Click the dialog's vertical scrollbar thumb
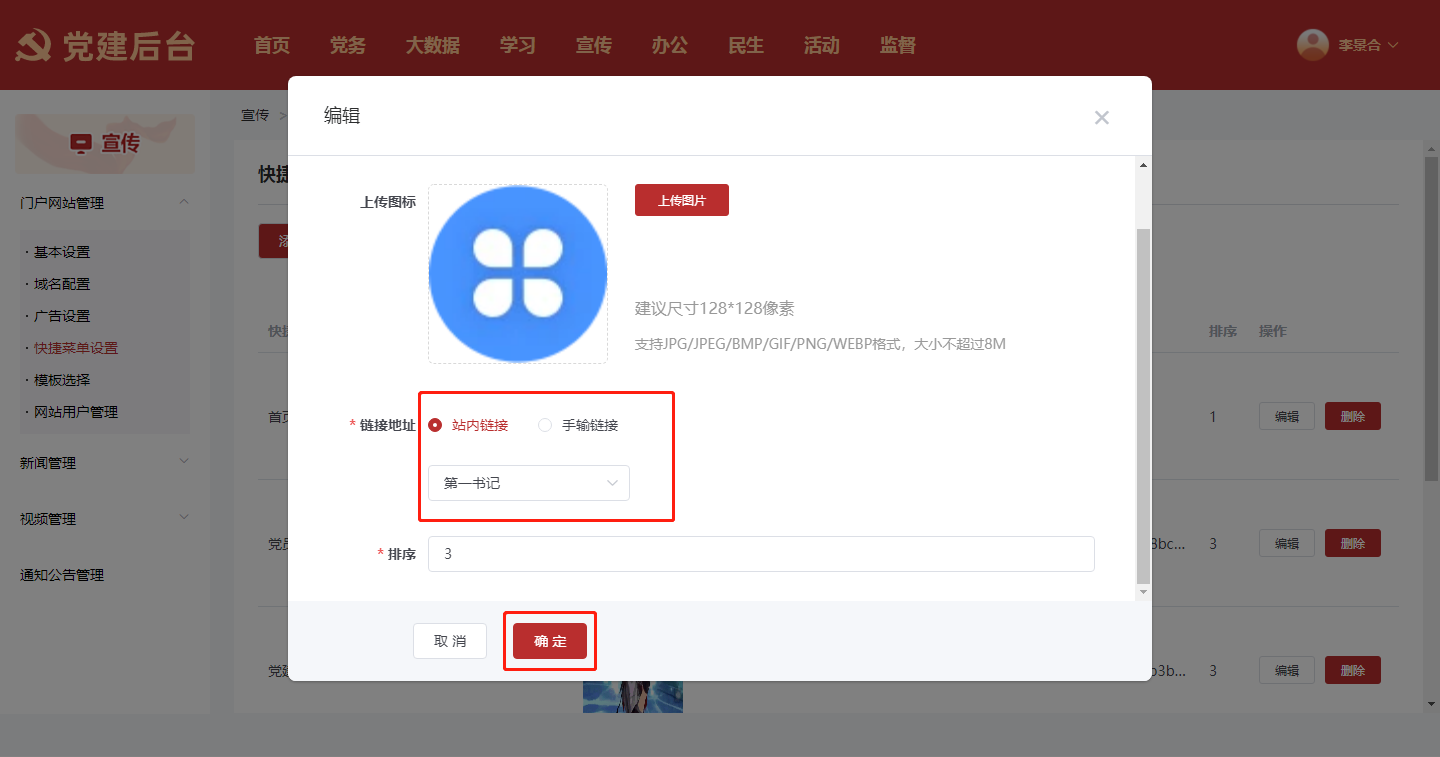Viewport: 1440px width, 757px height. point(1144,400)
